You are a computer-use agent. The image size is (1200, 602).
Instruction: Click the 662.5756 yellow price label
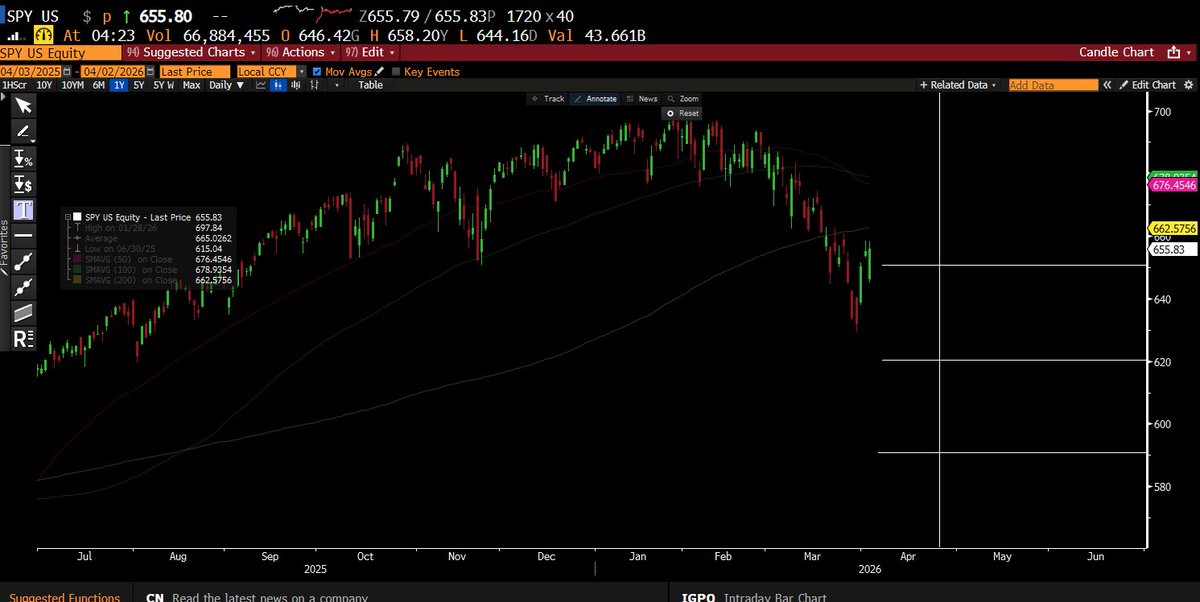tap(1175, 228)
